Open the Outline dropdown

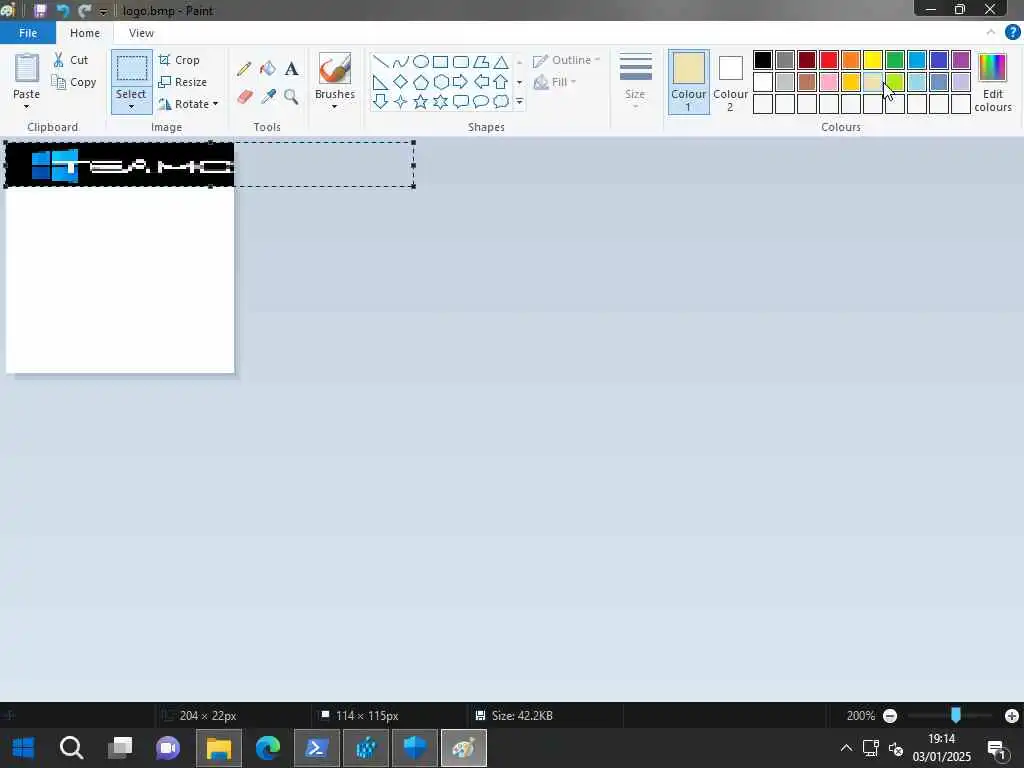566,60
